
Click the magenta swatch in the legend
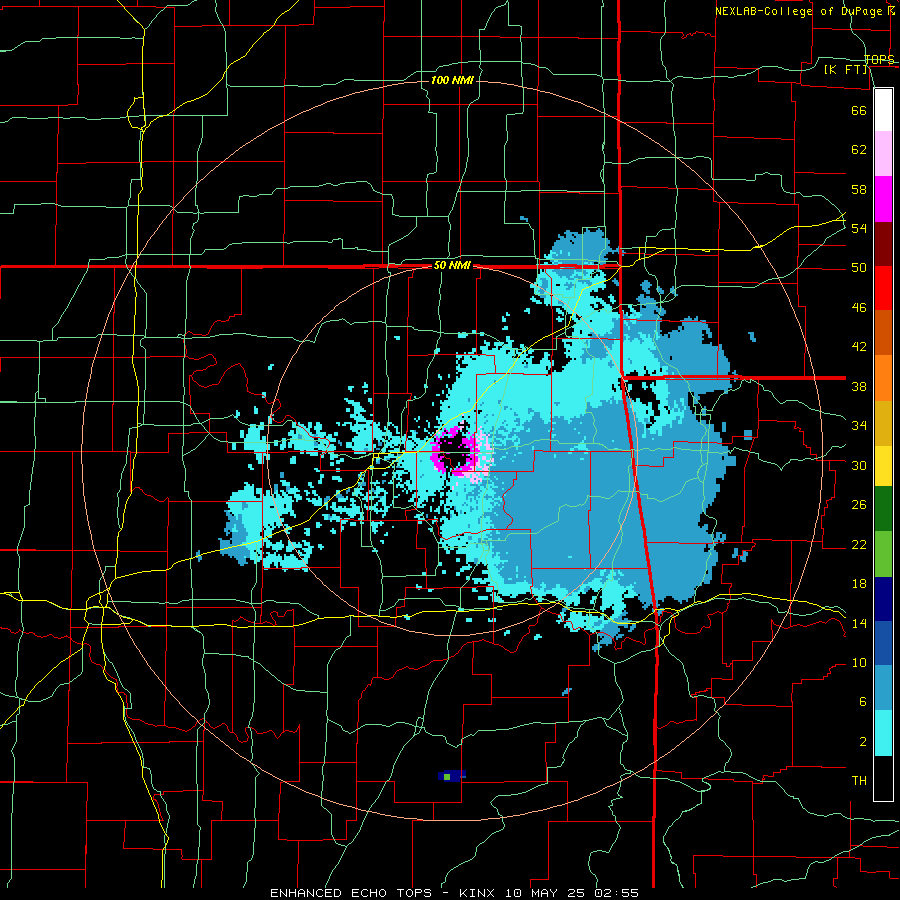point(883,199)
